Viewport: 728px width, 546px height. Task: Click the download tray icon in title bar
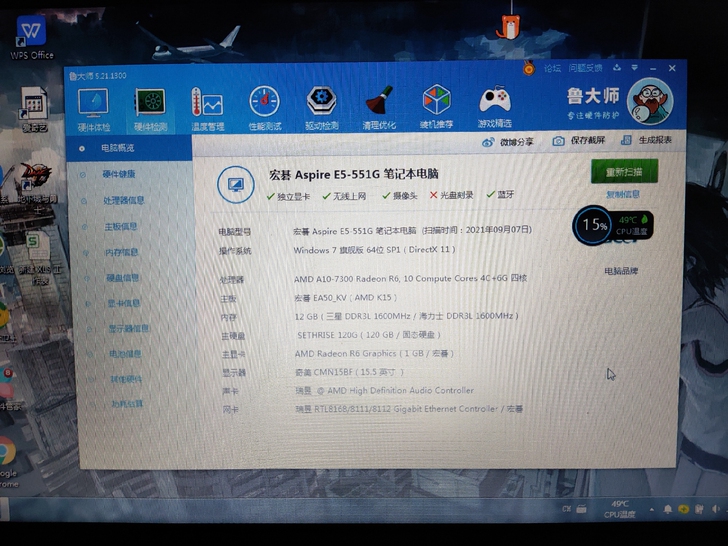[x=617, y=68]
